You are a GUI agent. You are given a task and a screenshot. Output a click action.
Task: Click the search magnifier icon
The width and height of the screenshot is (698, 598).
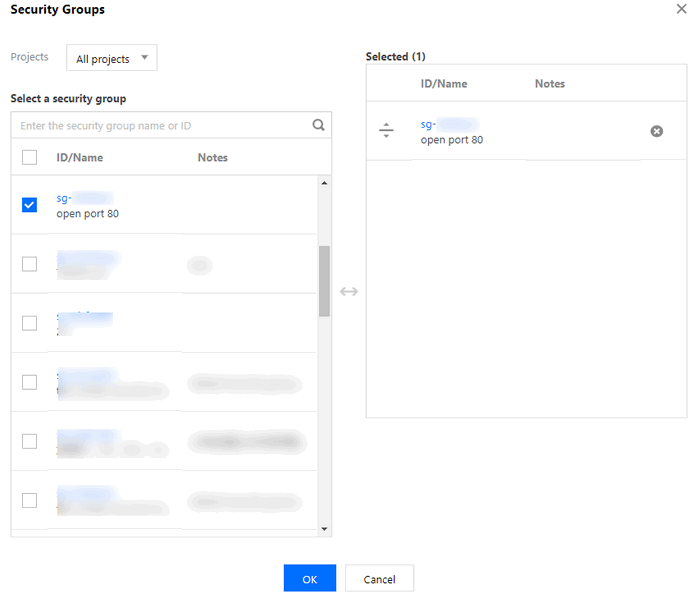tap(318, 125)
